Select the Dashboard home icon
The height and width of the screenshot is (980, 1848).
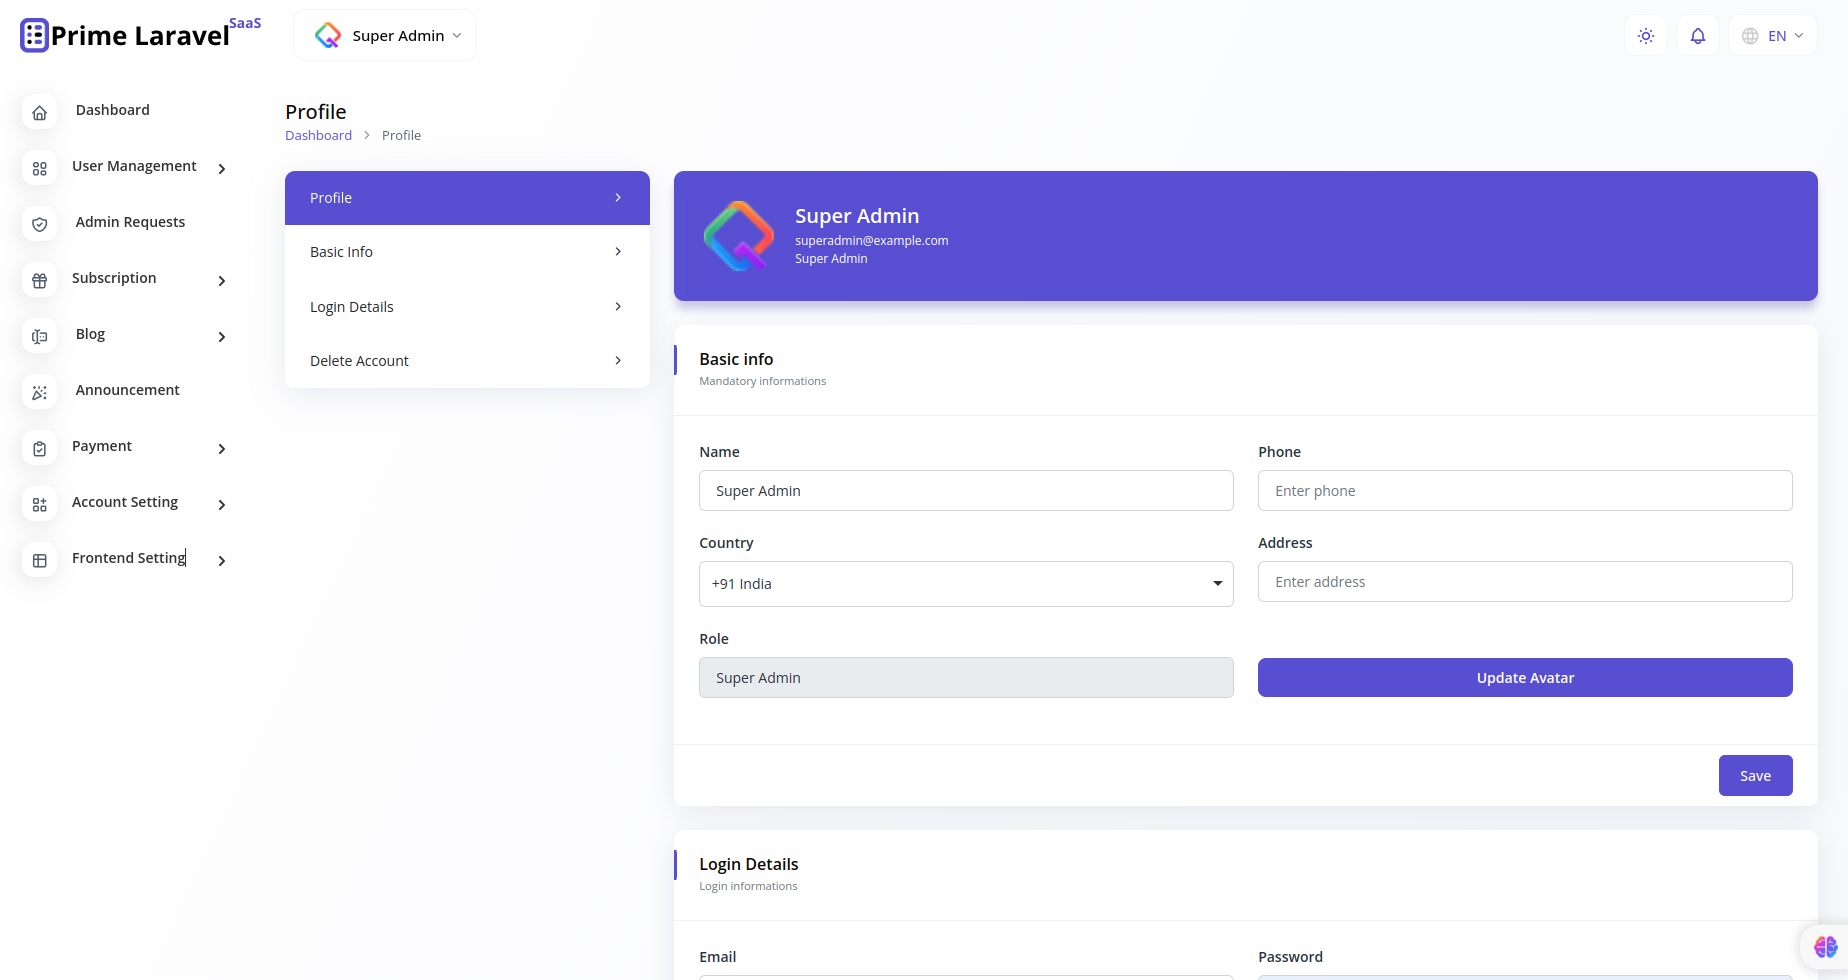(39, 112)
